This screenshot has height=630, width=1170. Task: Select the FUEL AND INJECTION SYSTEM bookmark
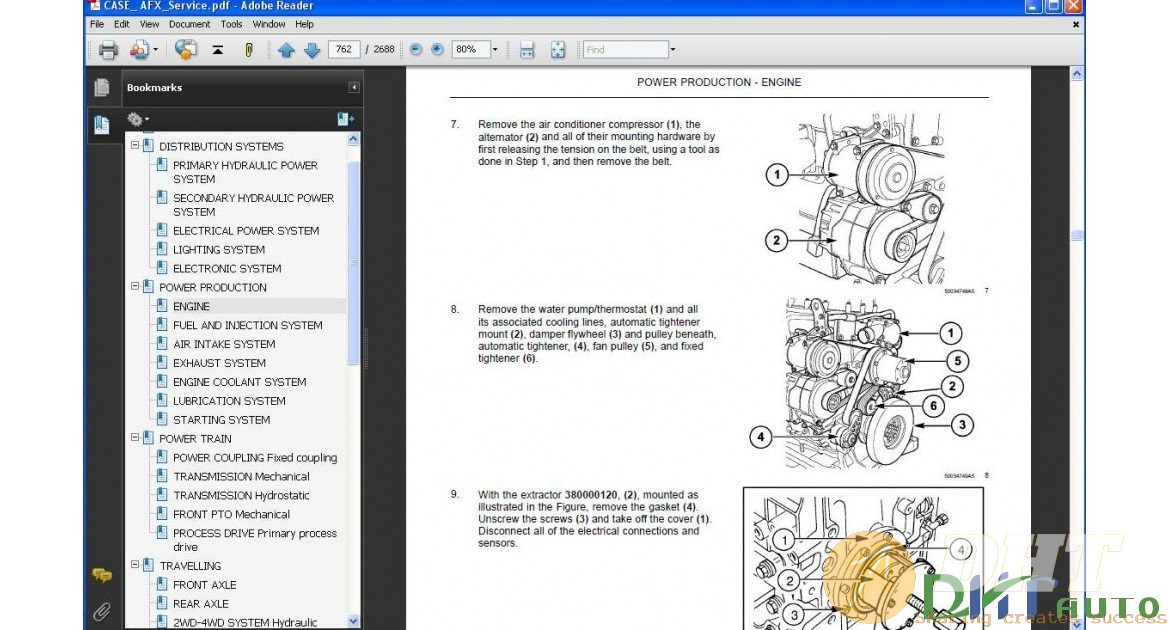pos(248,325)
